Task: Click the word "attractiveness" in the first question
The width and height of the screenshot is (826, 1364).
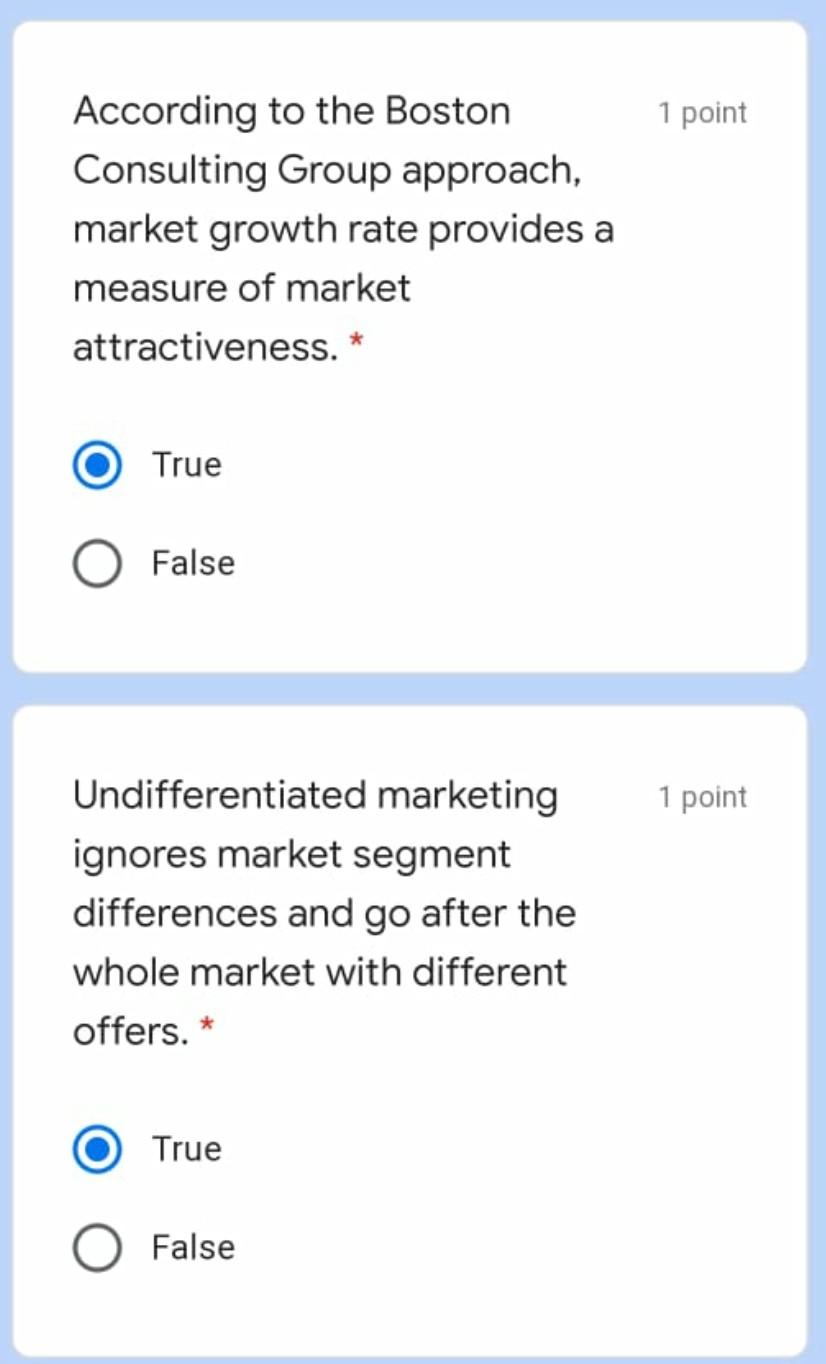Action: point(201,348)
